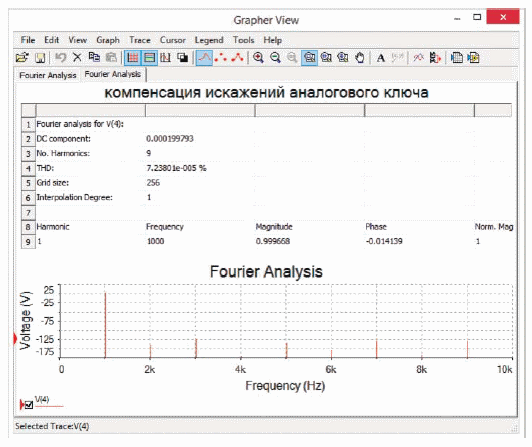This screenshot has height=447, width=532.
Task: Click the Undo arrow icon
Action: click(60, 57)
